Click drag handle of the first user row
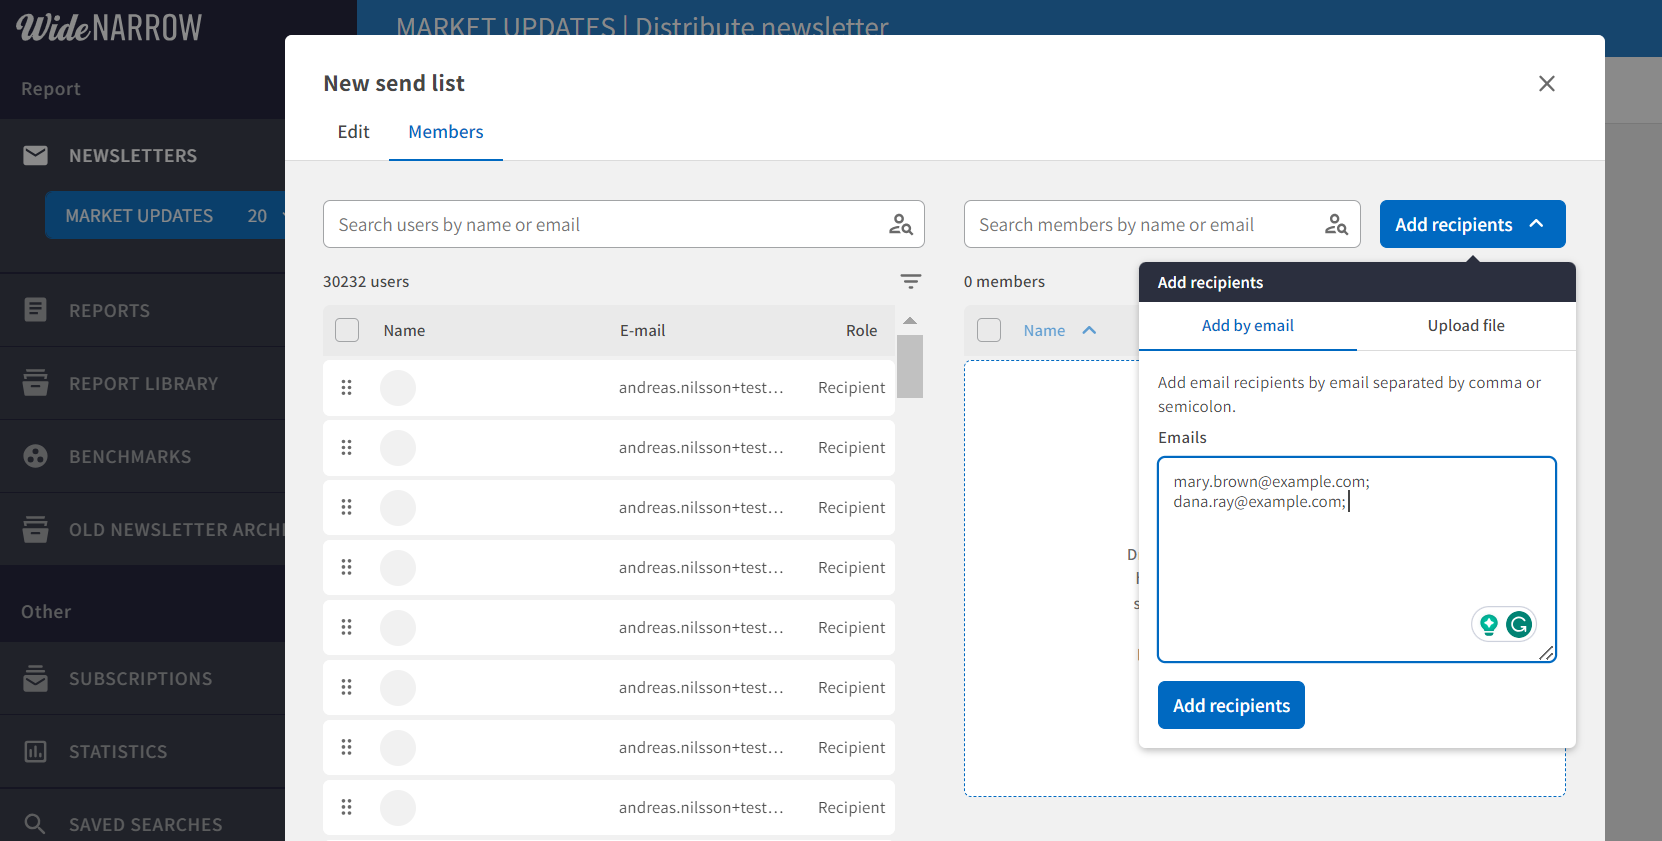1662x841 pixels. pos(346,387)
